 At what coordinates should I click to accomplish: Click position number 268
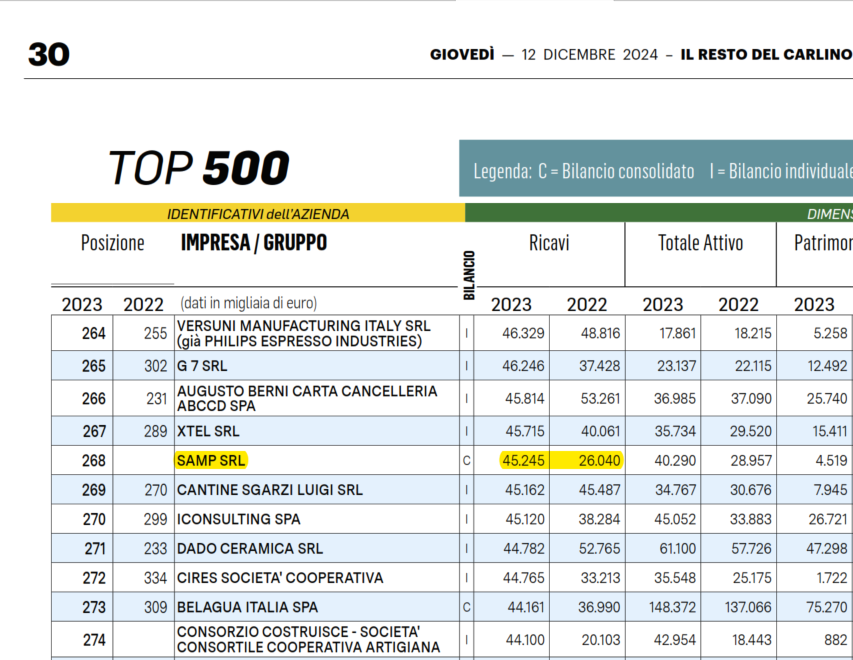point(94,460)
